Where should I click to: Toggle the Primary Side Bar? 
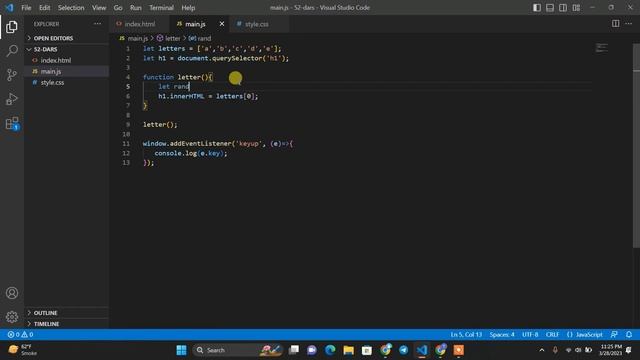pyautogui.click(x=537, y=7)
